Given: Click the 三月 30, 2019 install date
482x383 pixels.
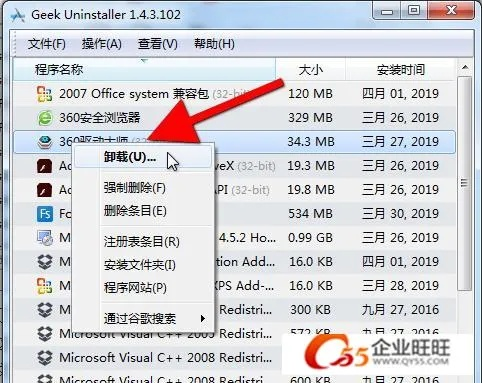Looking at the screenshot, I should pos(400,214).
